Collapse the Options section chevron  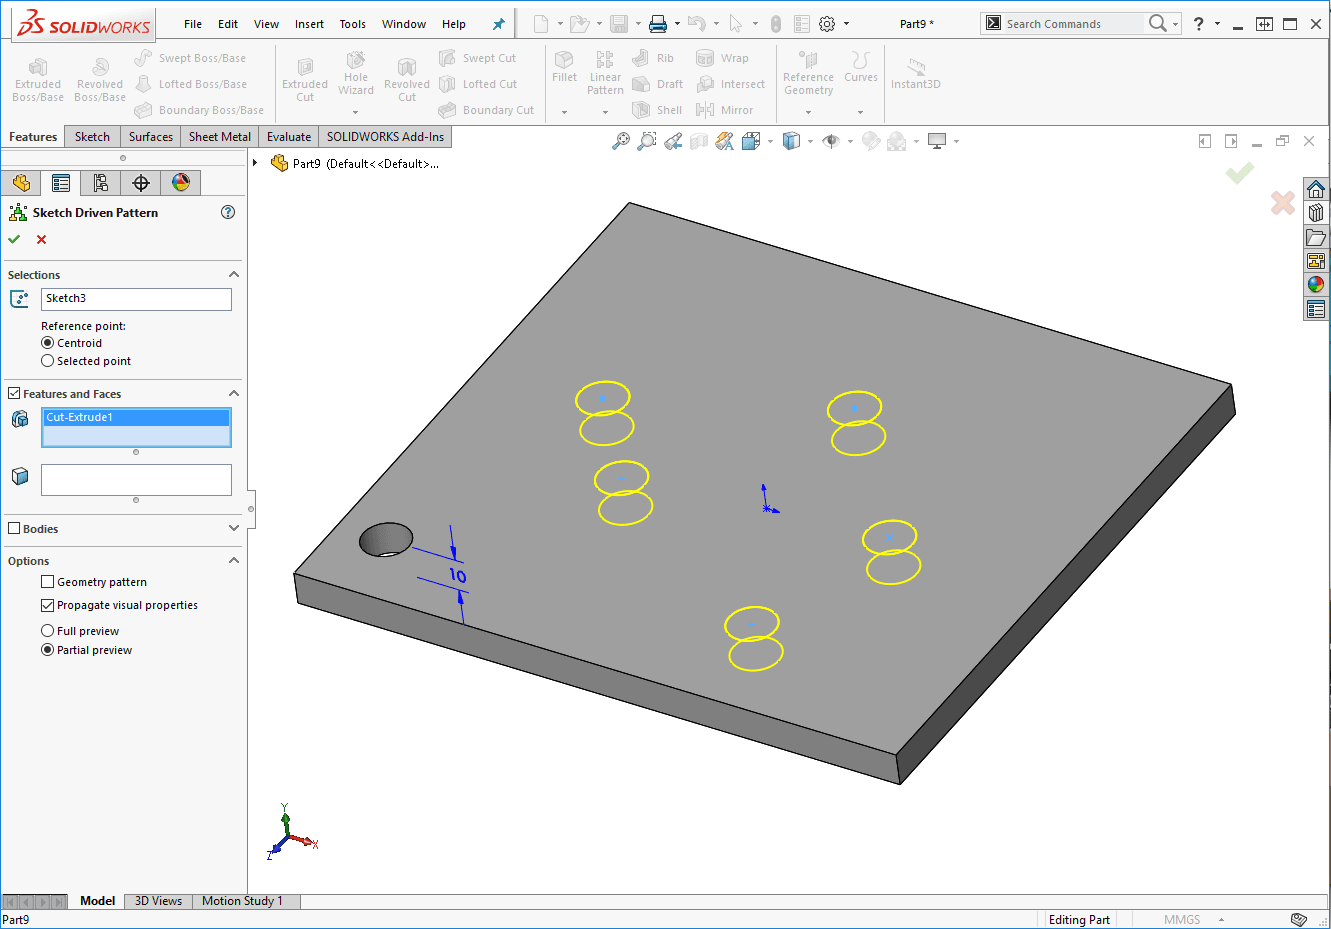(234, 561)
